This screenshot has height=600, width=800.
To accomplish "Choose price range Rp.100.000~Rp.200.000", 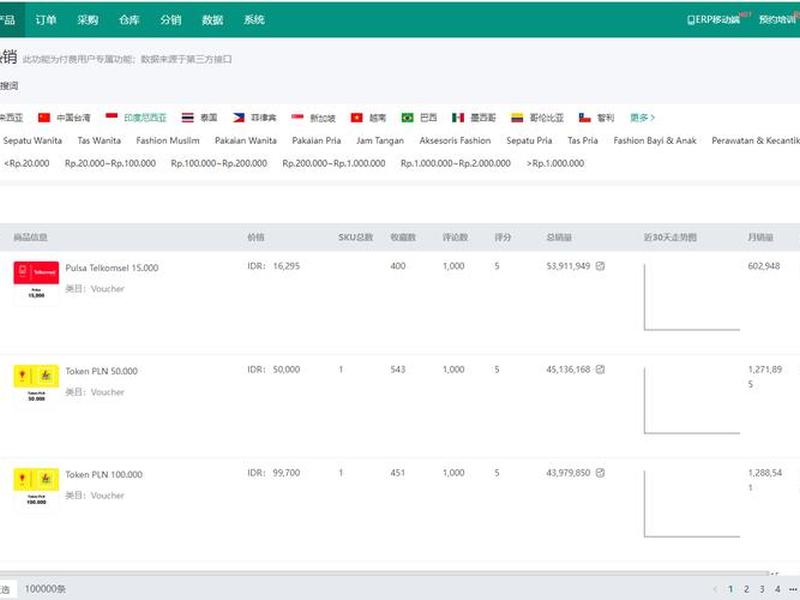I will tap(219, 163).
